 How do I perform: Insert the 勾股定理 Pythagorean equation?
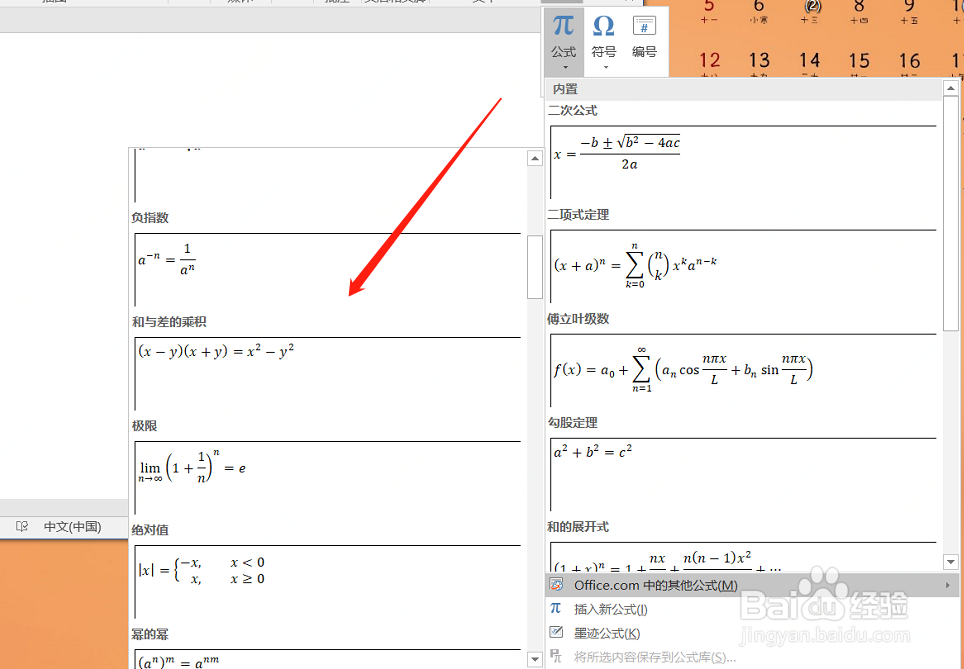pos(743,474)
